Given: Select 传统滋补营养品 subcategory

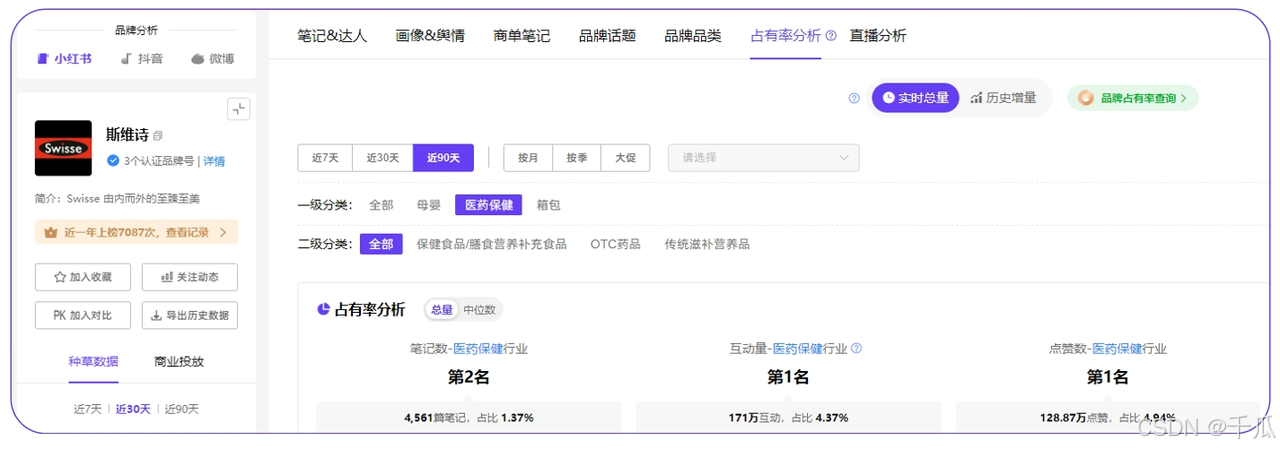Looking at the screenshot, I should point(707,244).
